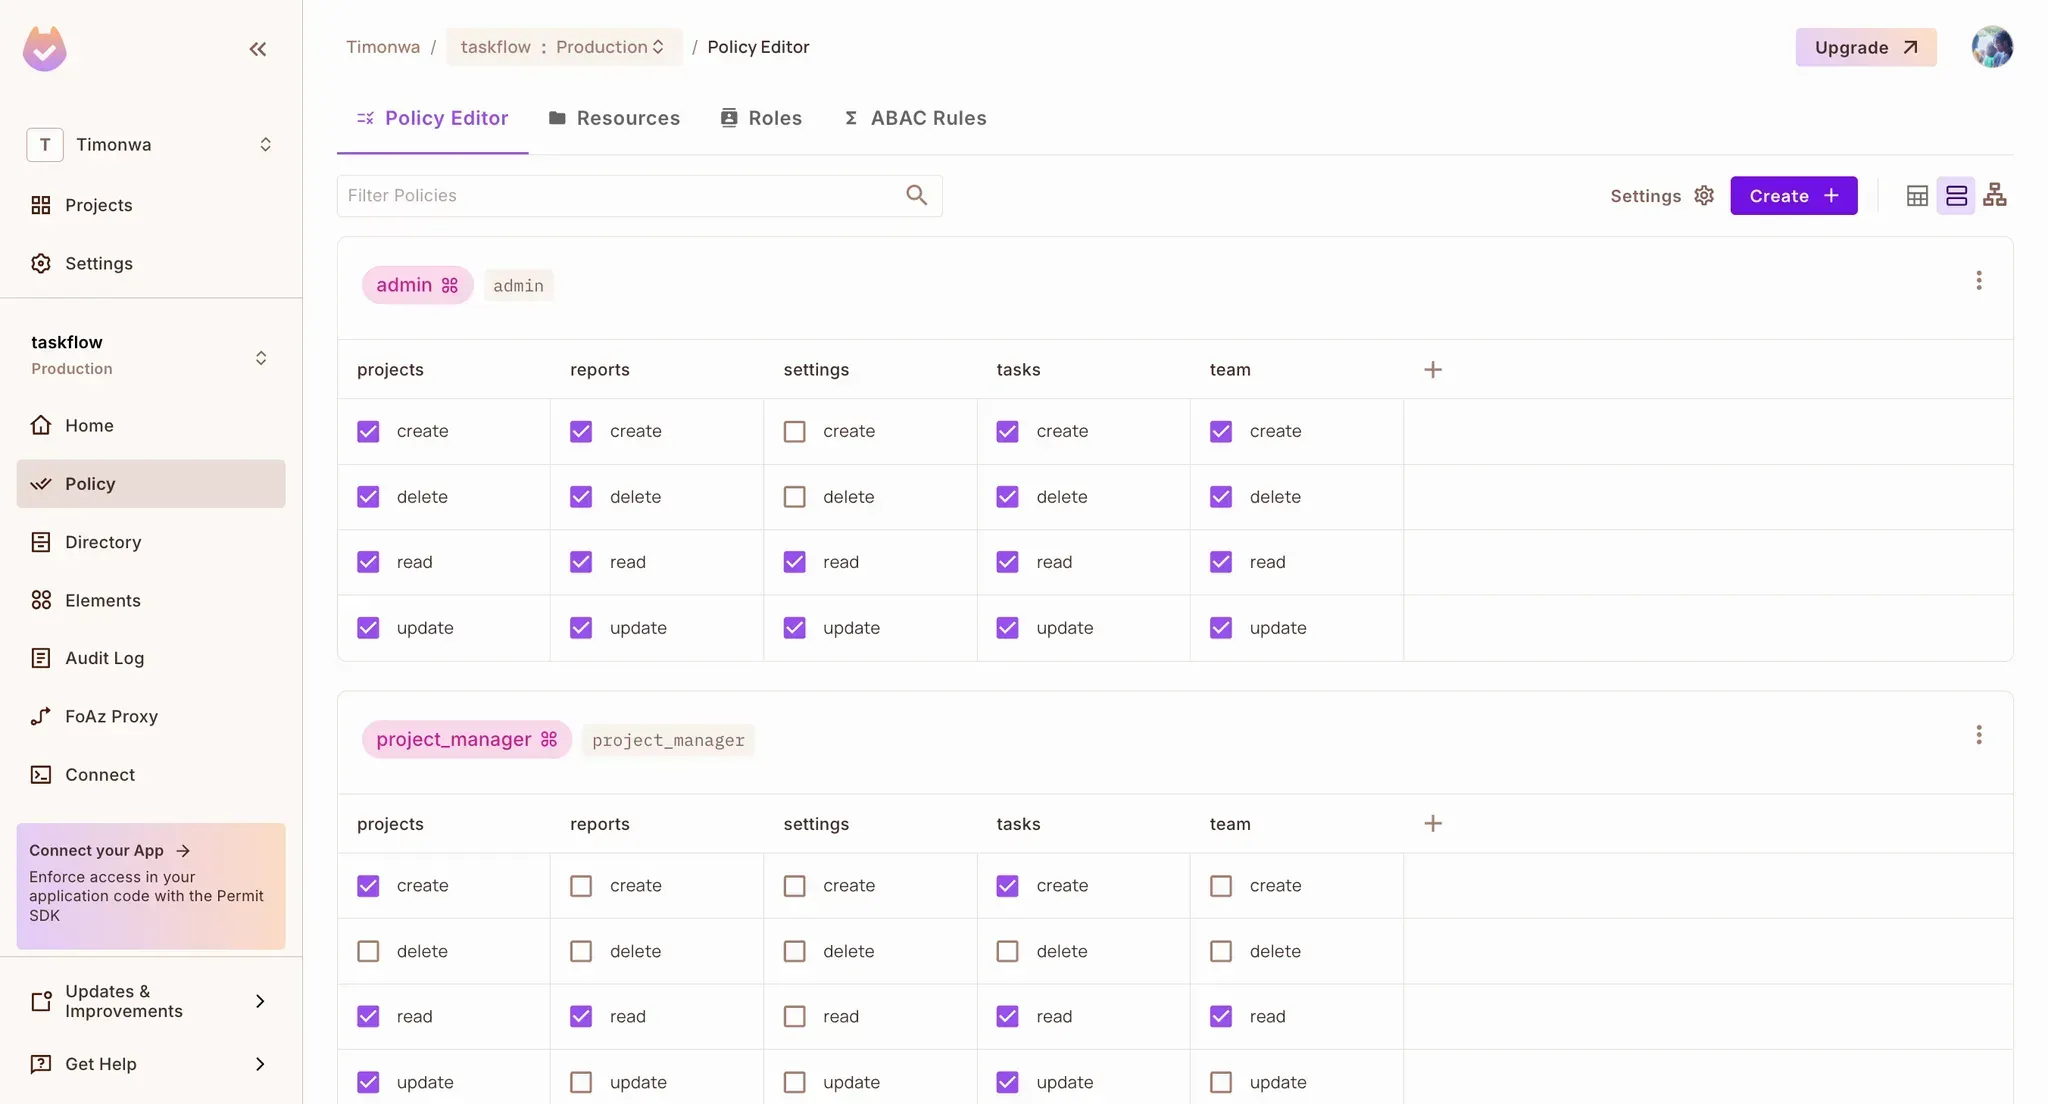Switch to the table grid view icon
Screen dimensions: 2048x1104
[x=1917, y=196]
